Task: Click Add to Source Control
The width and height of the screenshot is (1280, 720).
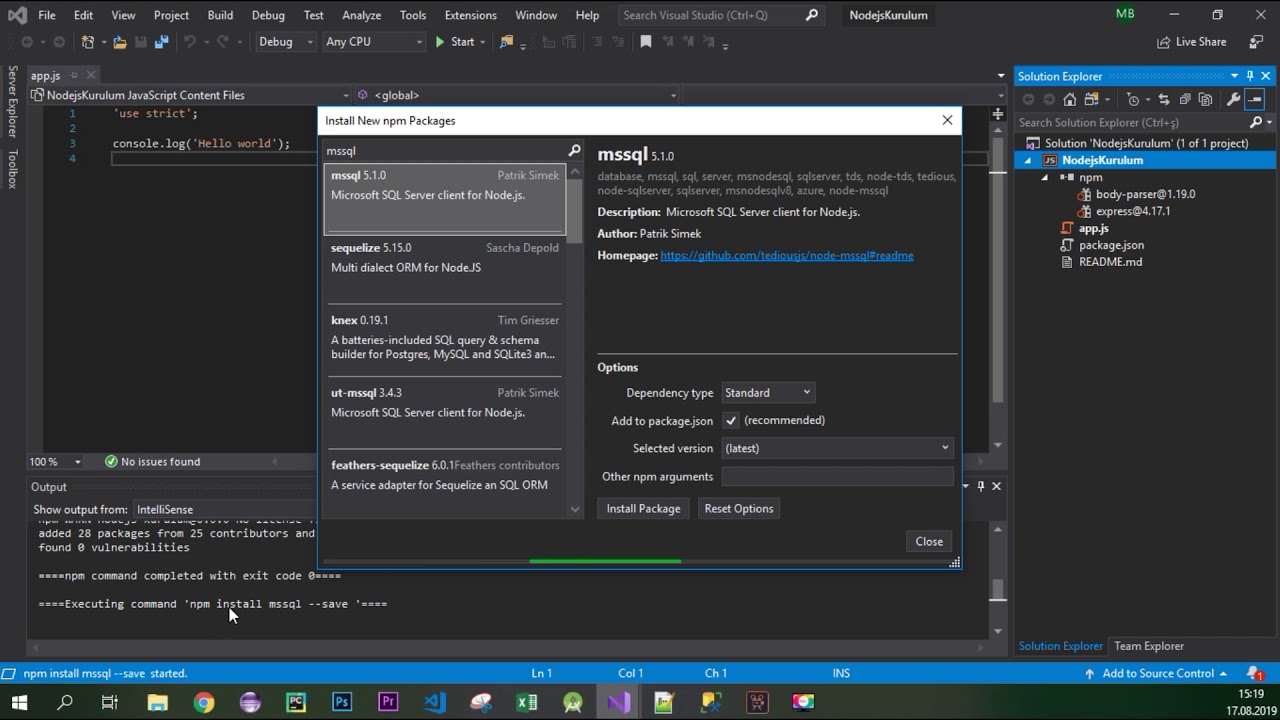Action: (1158, 673)
